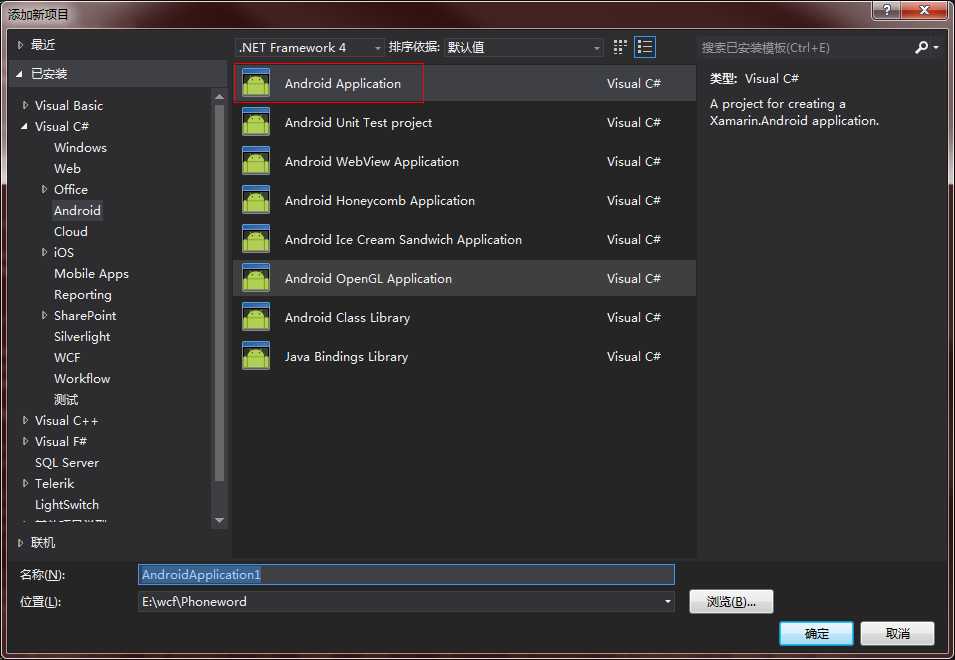Select the Java Bindings Library icon
This screenshot has width=955, height=660.
[256, 356]
